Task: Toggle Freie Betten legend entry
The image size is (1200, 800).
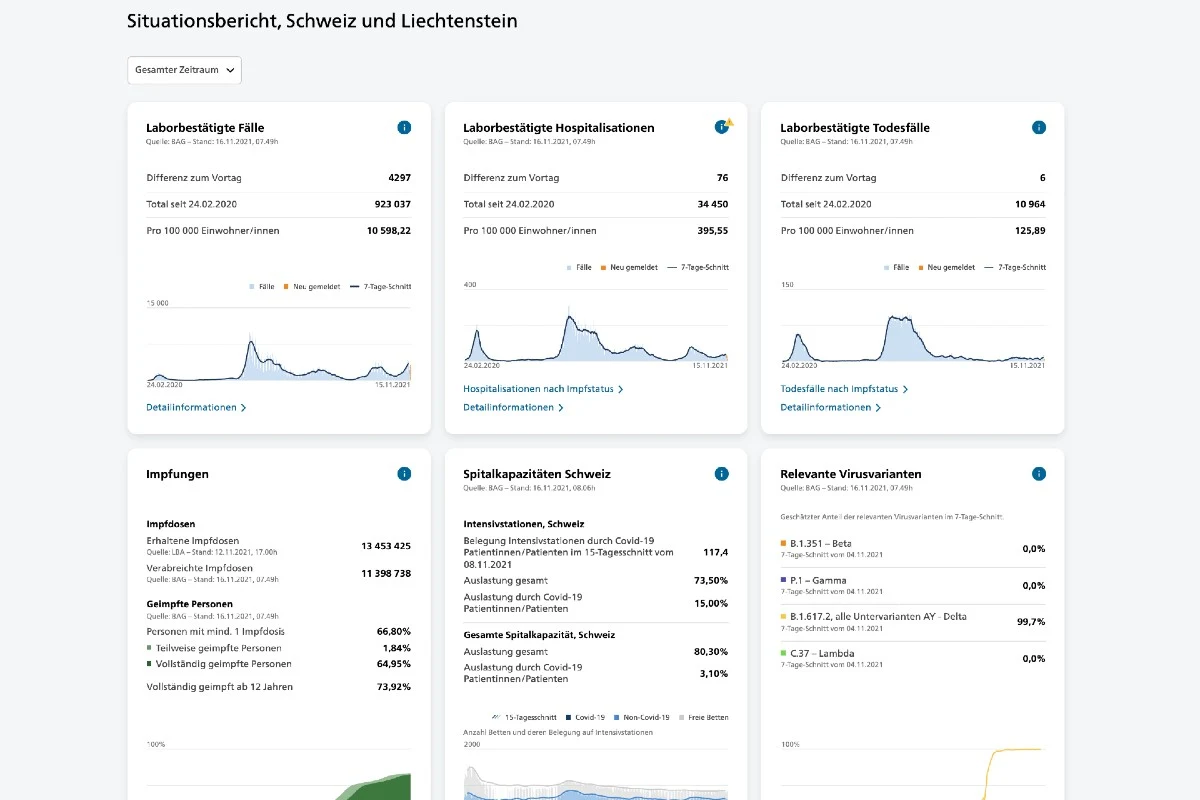Action: [704, 717]
